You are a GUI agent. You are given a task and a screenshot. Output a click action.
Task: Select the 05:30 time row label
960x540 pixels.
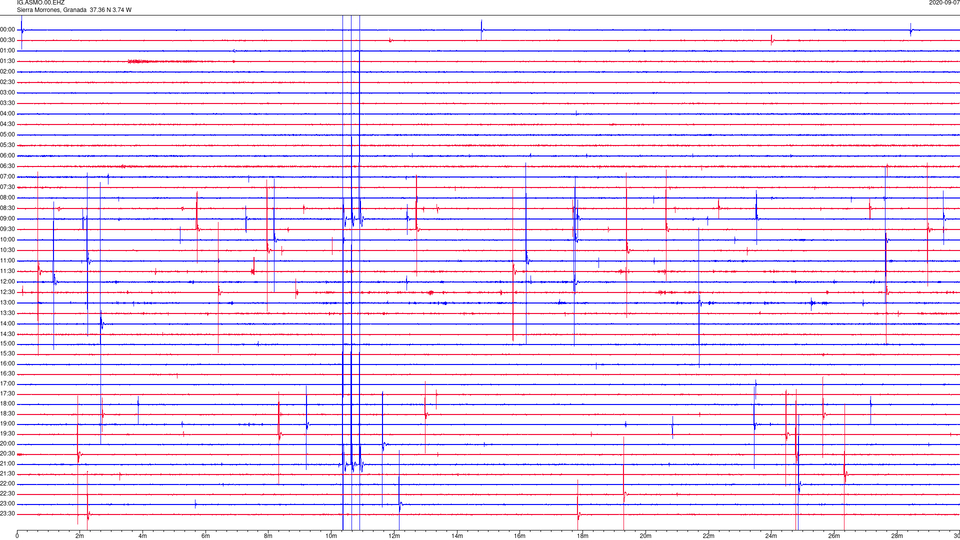pos(8,145)
